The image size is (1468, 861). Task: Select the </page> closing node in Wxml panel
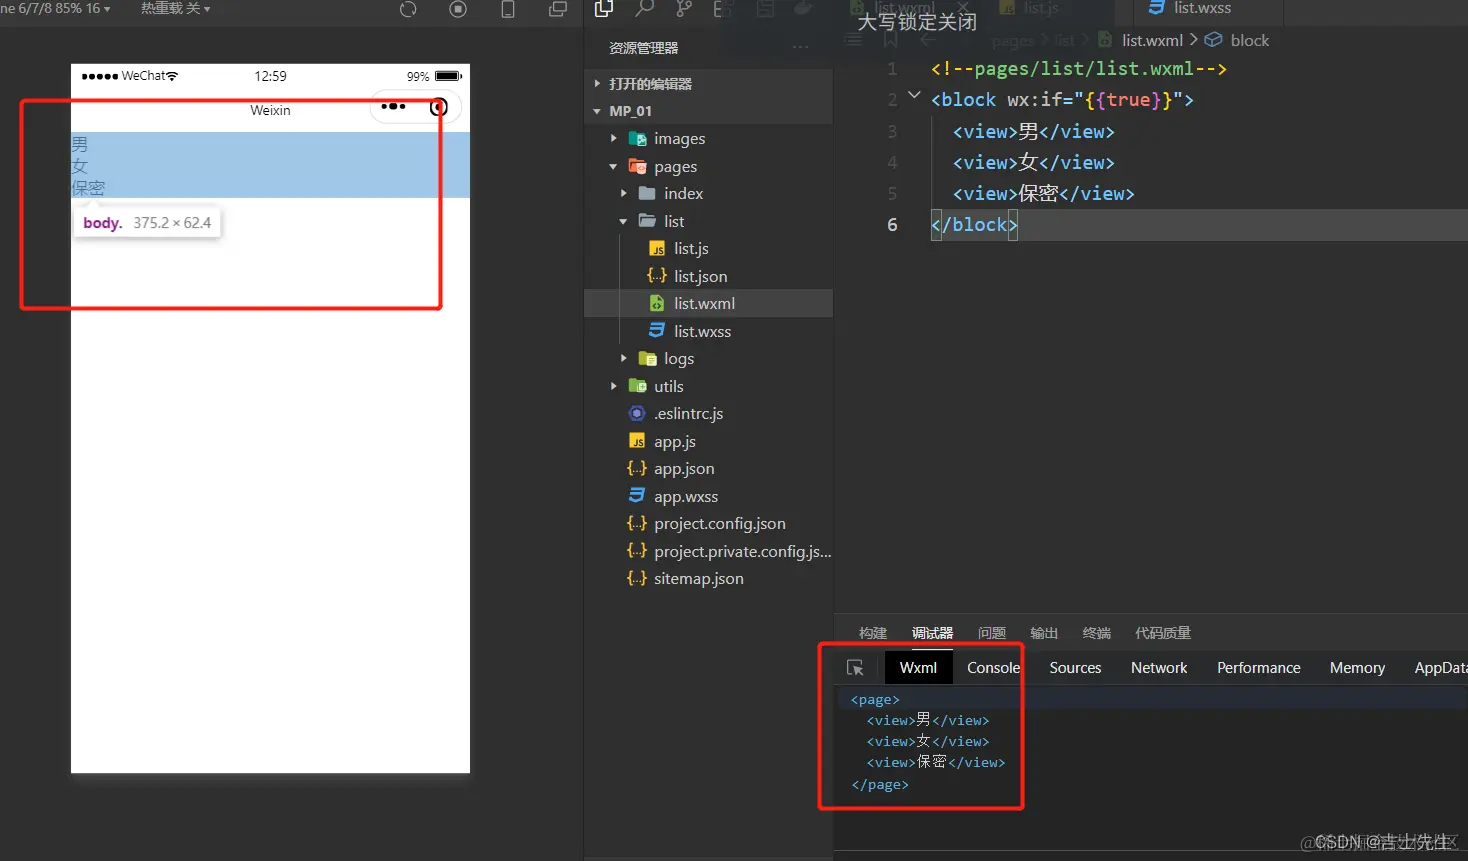tap(880, 784)
